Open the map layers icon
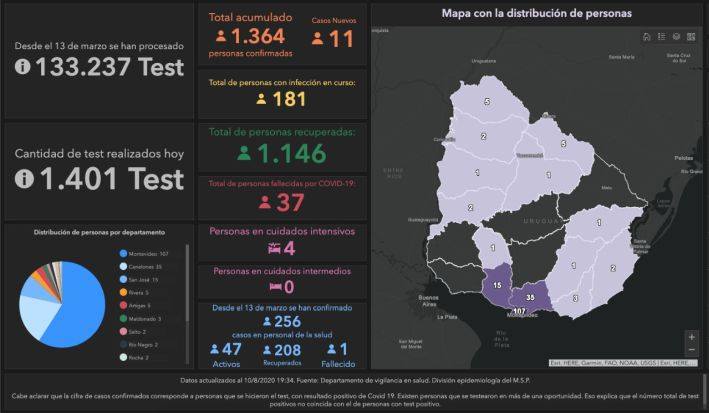Screen dimensions: 709x413 click(676, 37)
